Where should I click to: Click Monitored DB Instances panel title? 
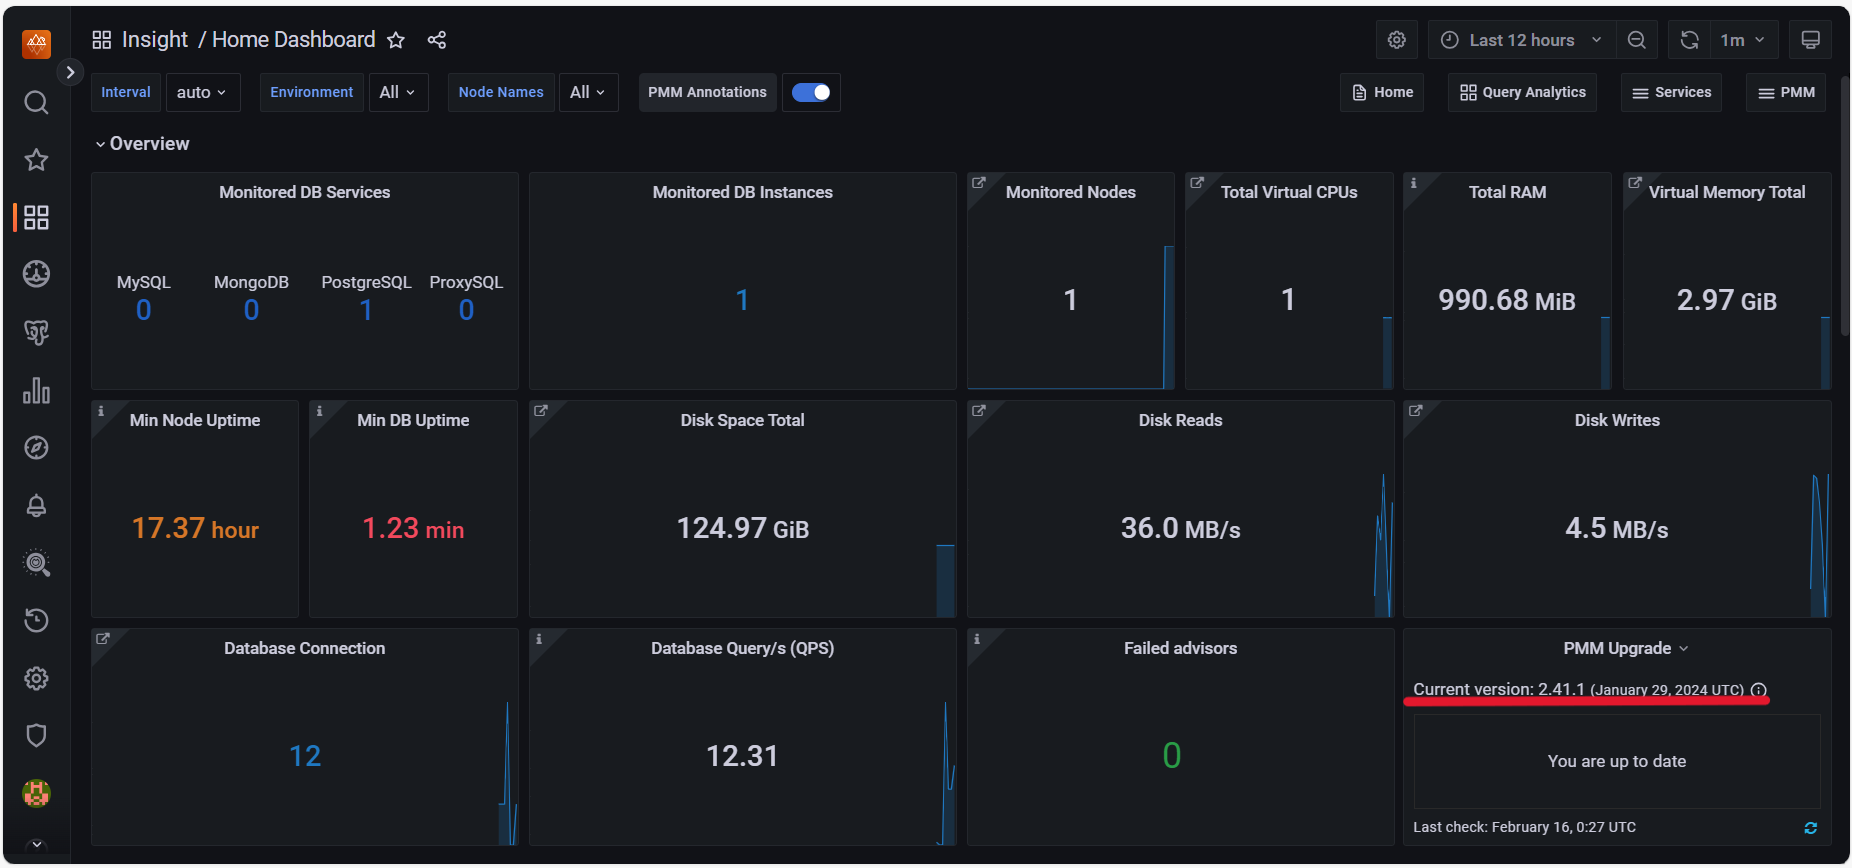click(x=743, y=192)
